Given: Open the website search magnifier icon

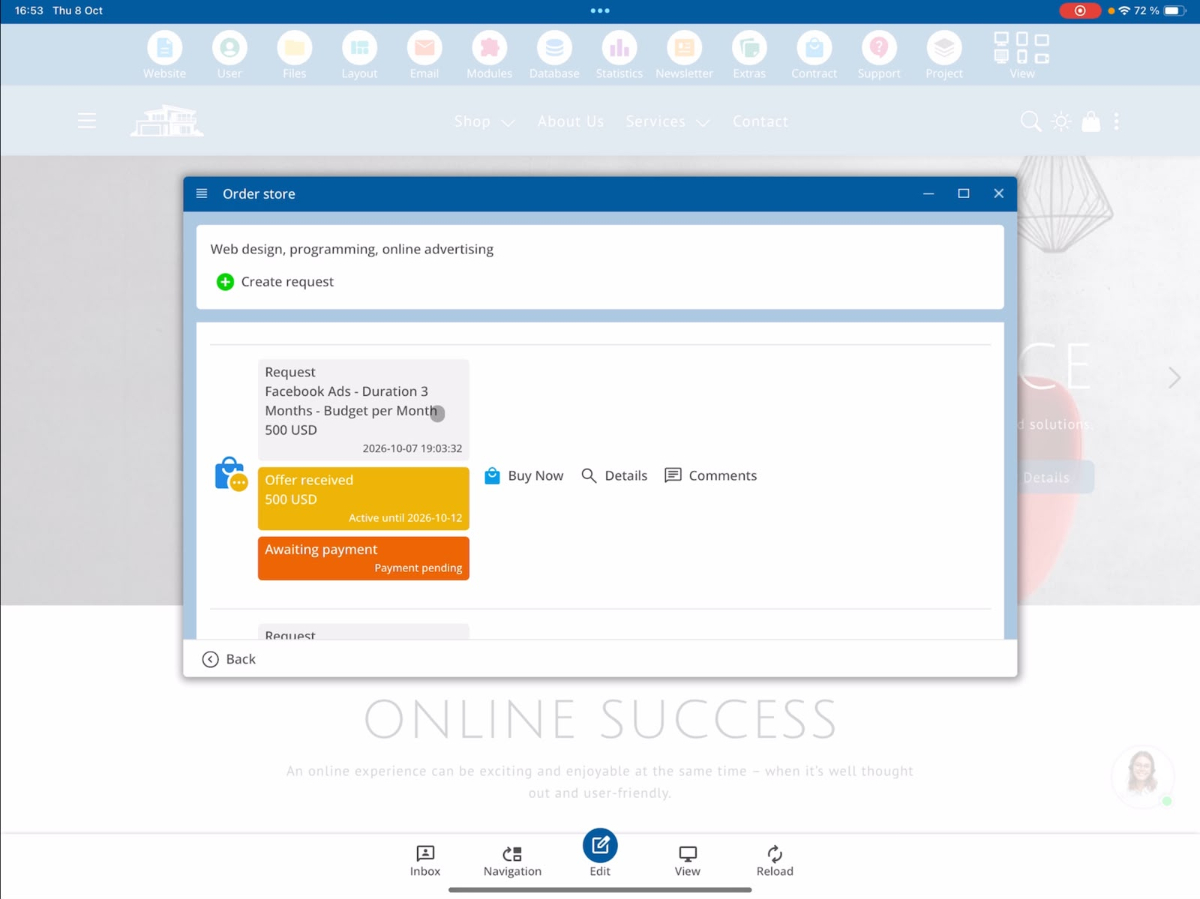Looking at the screenshot, I should tap(1030, 122).
